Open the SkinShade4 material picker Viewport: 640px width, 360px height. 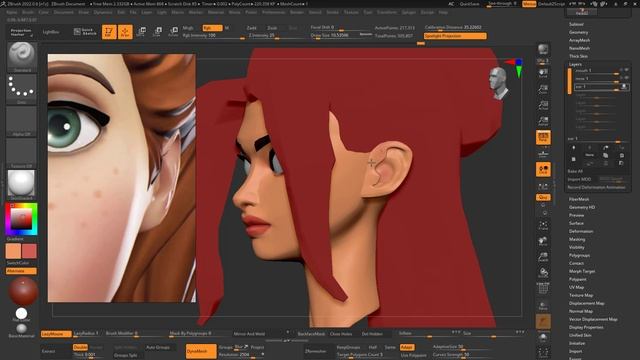[x=22, y=185]
